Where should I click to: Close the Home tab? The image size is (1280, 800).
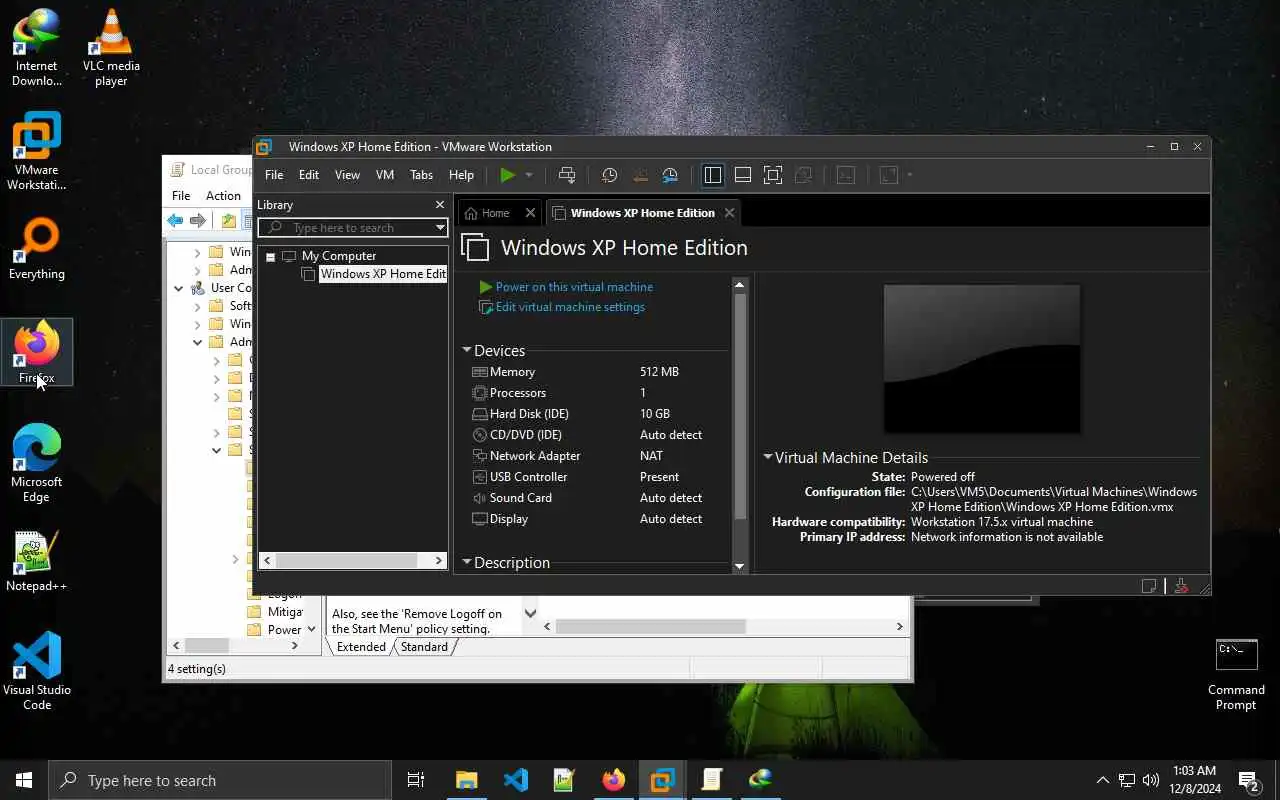pyautogui.click(x=530, y=213)
